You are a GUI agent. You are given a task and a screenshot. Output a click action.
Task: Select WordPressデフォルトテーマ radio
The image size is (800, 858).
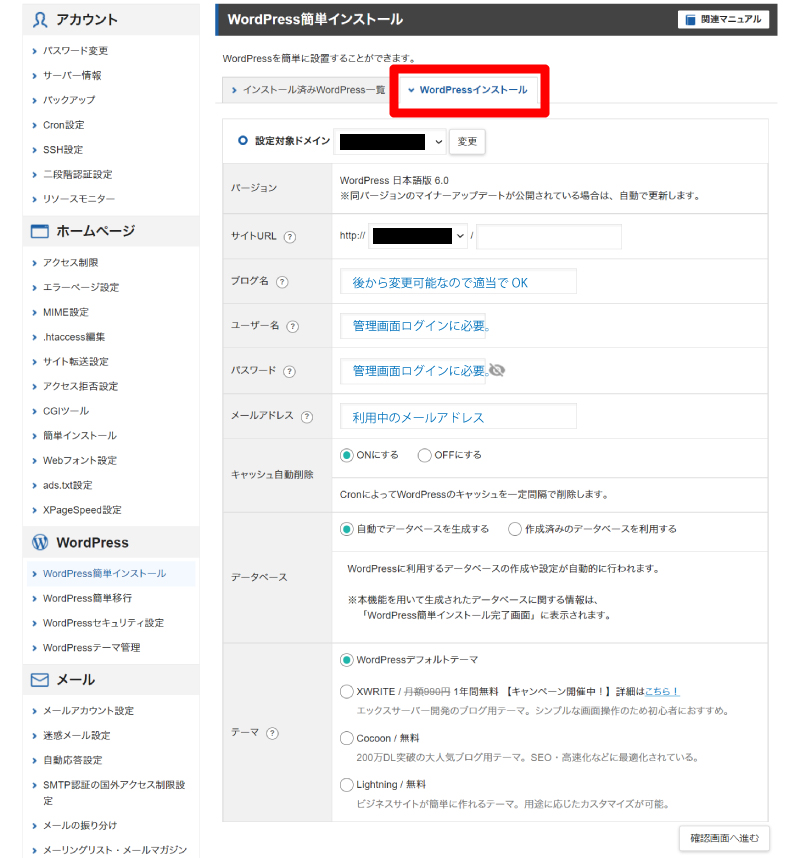(346, 660)
